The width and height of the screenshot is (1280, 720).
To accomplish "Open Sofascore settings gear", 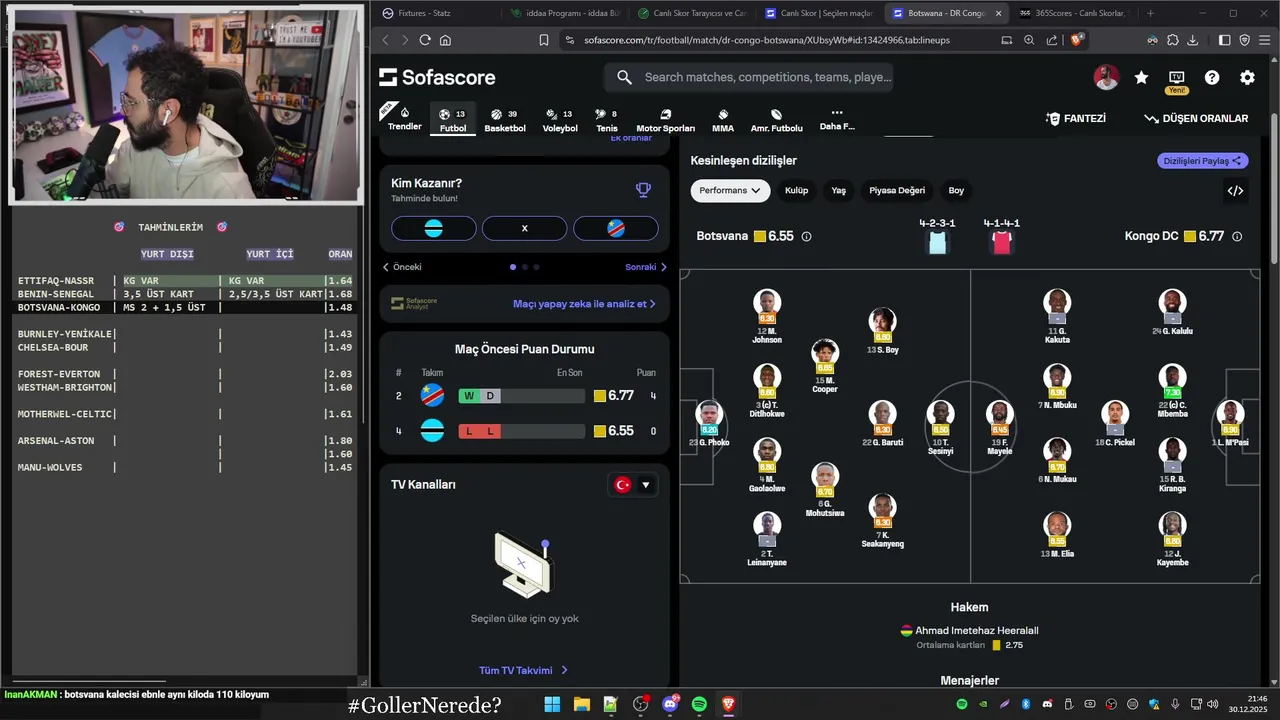I will pos(1247,77).
